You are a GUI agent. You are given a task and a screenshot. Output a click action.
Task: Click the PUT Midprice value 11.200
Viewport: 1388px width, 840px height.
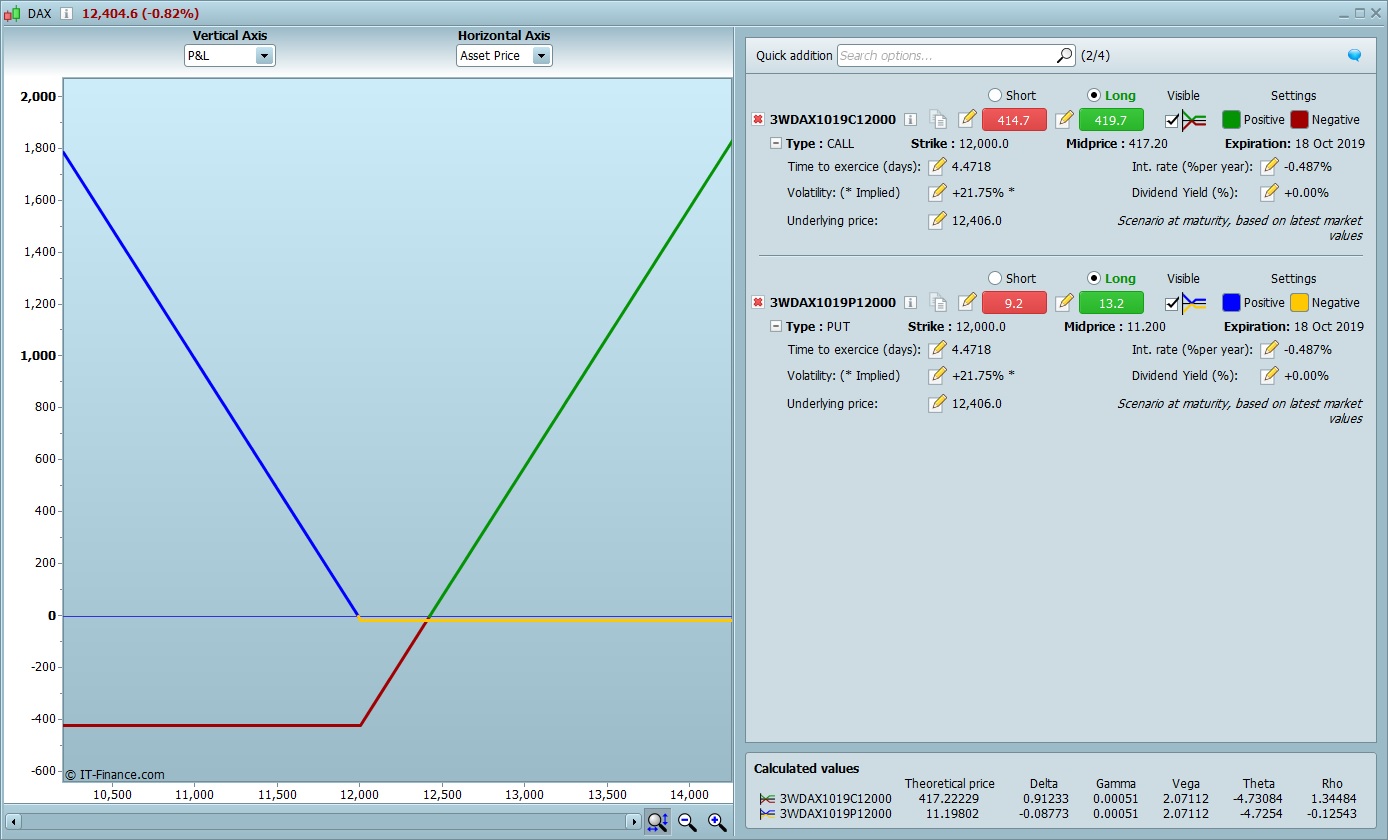tap(1147, 327)
